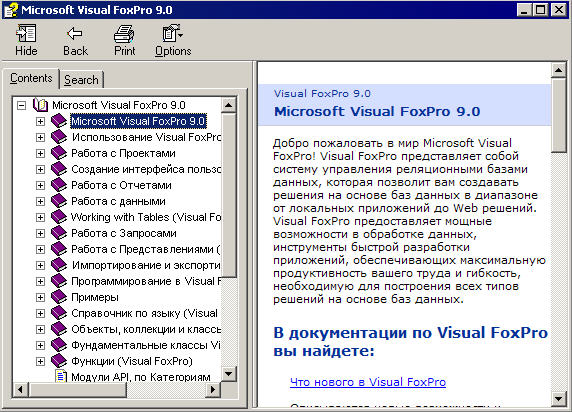Click the help icon in the title bar
Screen dimensions: 572x412
pyautogui.click(x=11, y=10)
